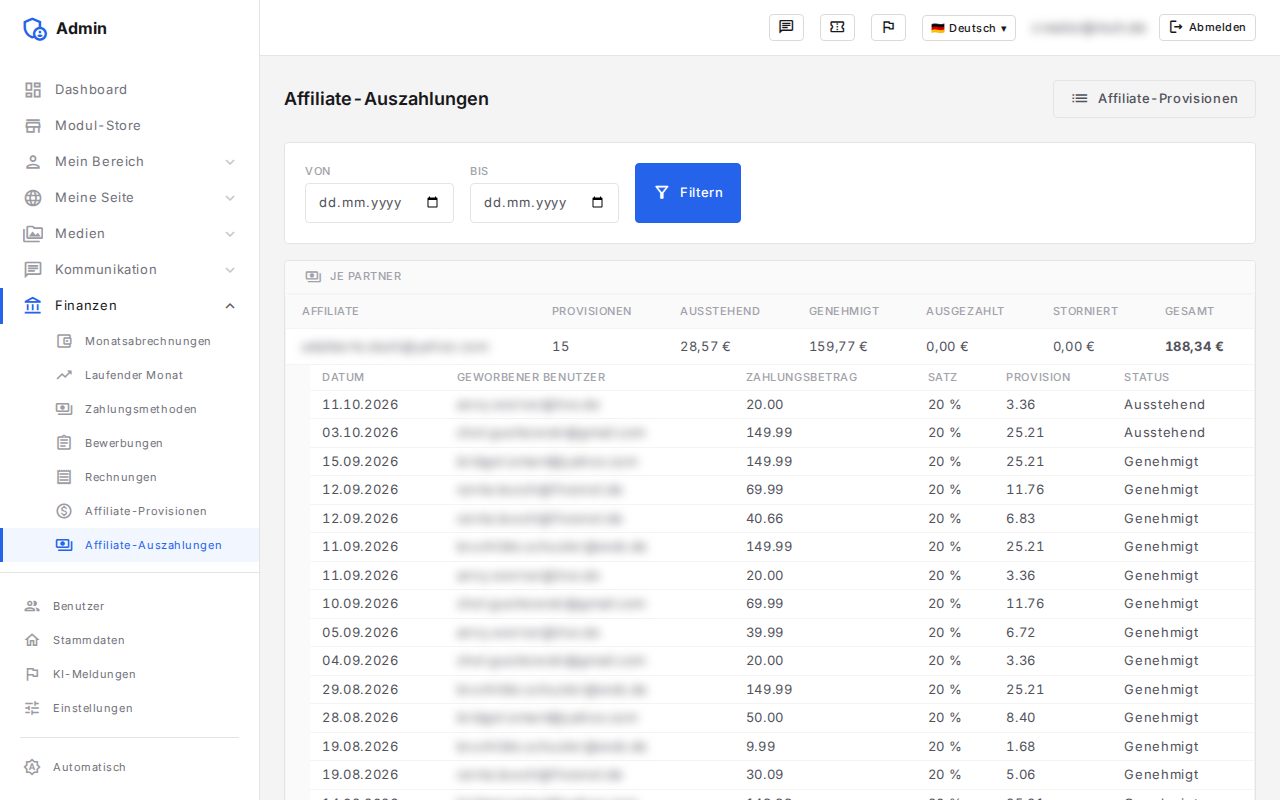This screenshot has width=1280, height=800.
Task: Click the Benutzer people icon
Action: click(32, 606)
